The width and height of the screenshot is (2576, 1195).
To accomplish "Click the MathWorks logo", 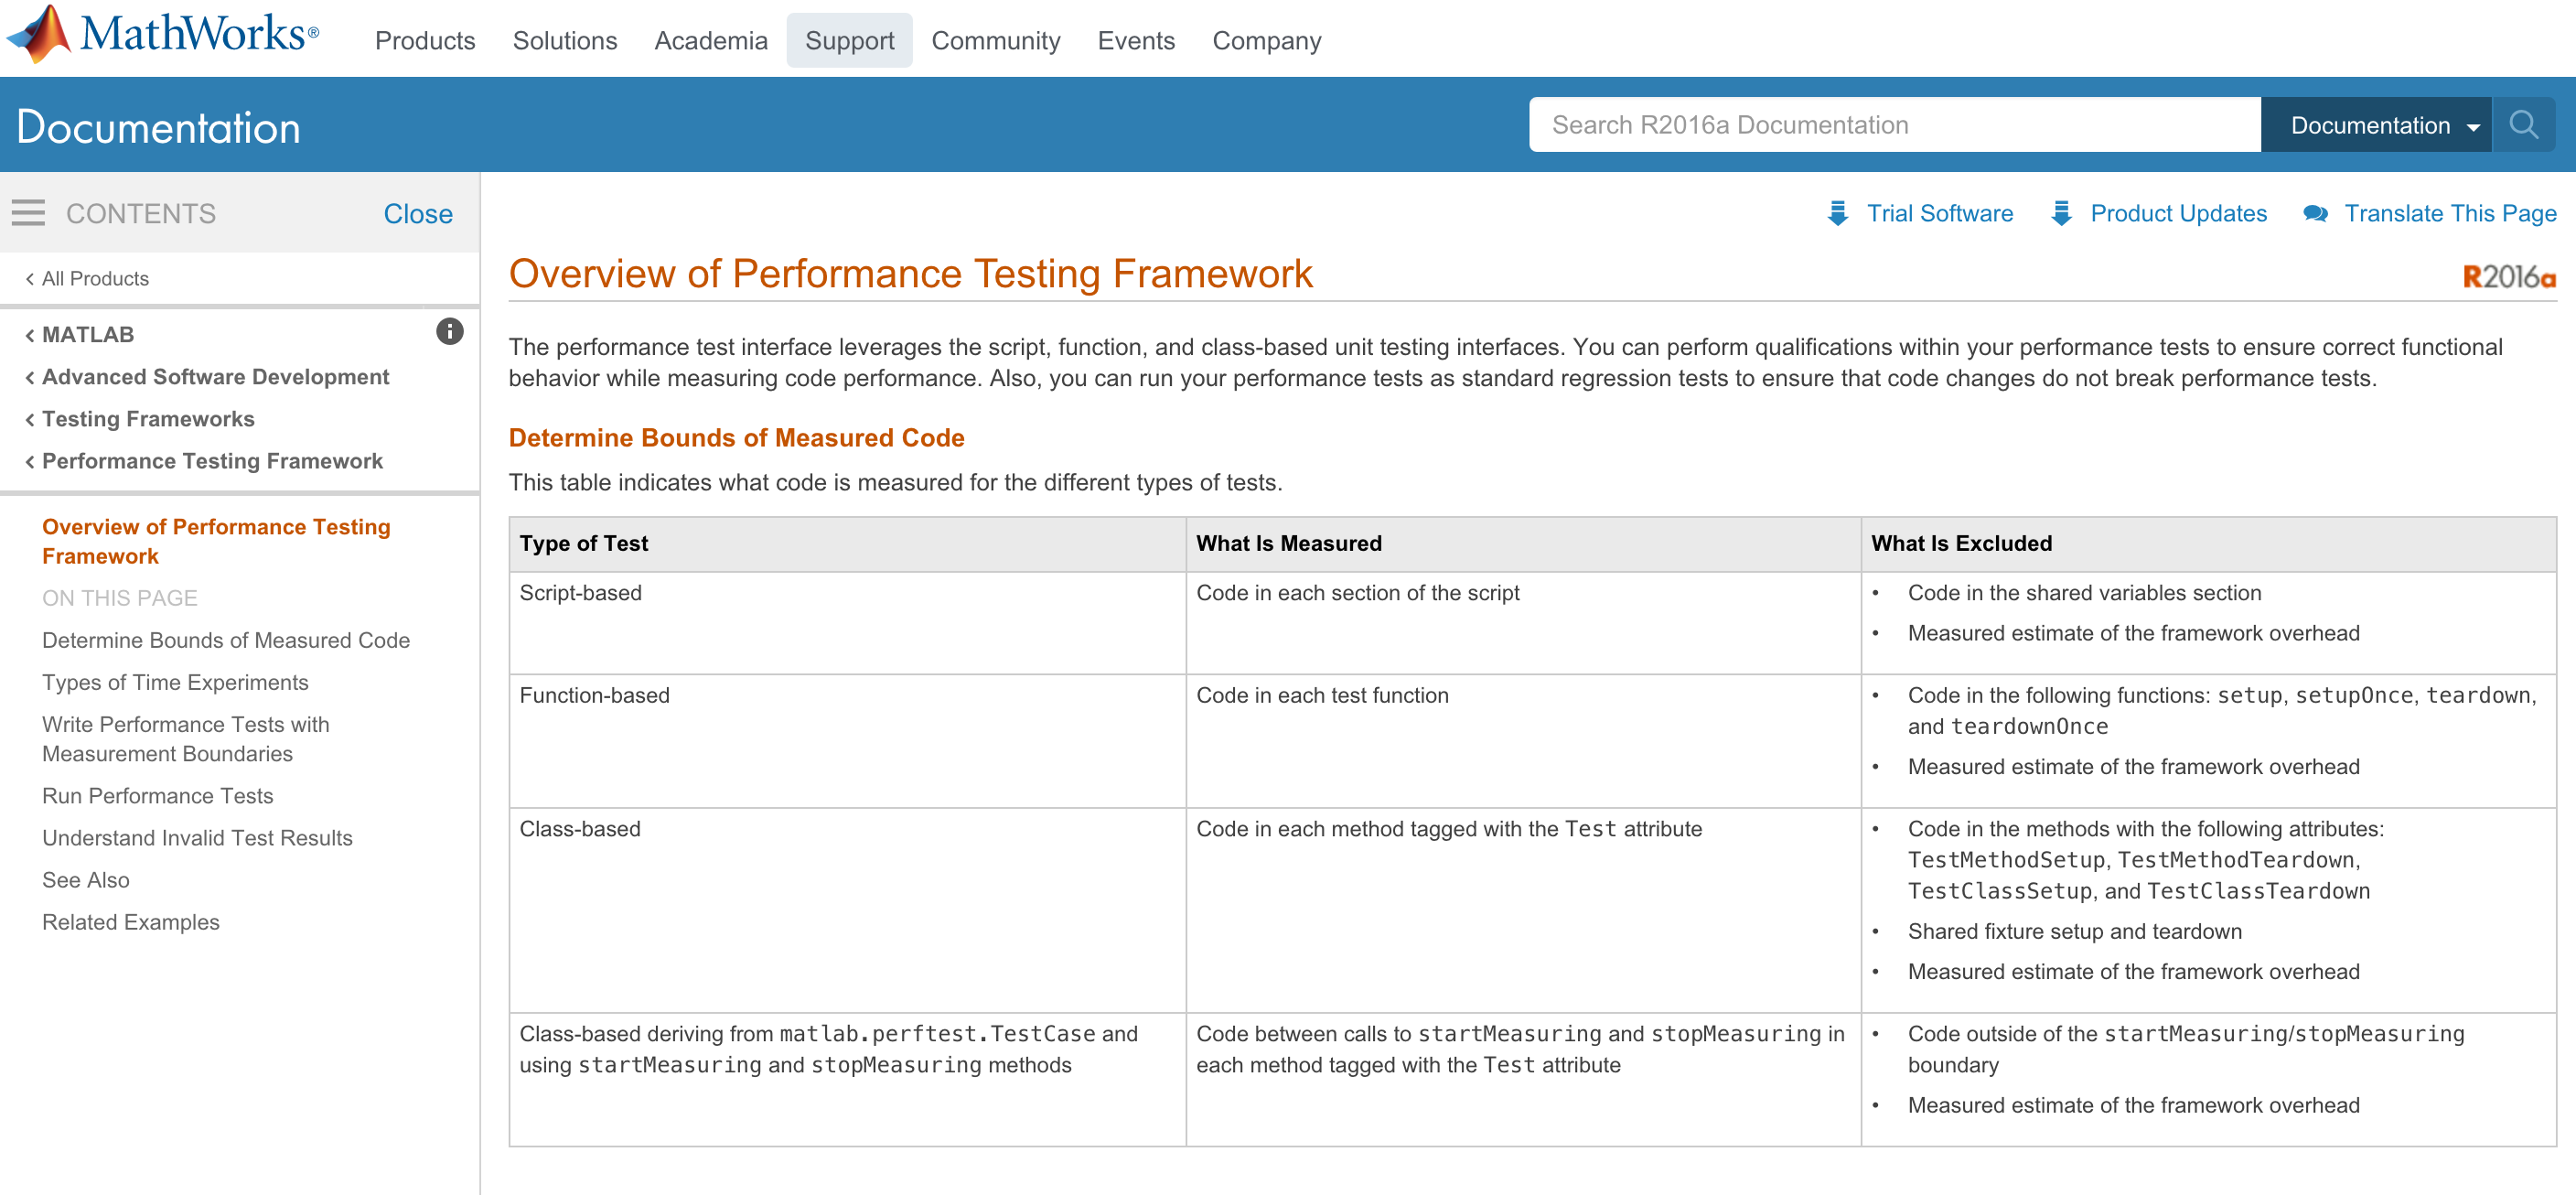I will pos(162,35).
